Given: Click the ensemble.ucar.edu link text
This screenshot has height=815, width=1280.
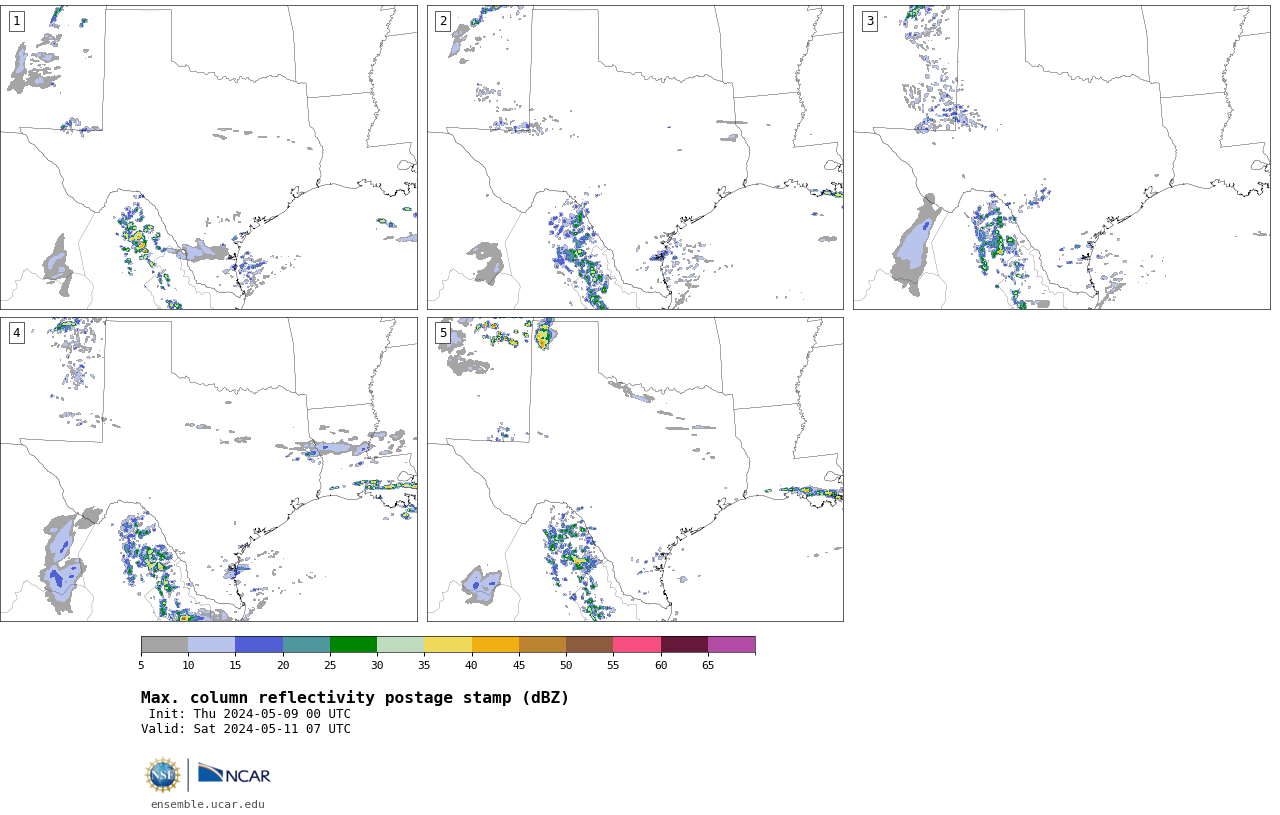Looking at the screenshot, I should [208, 804].
